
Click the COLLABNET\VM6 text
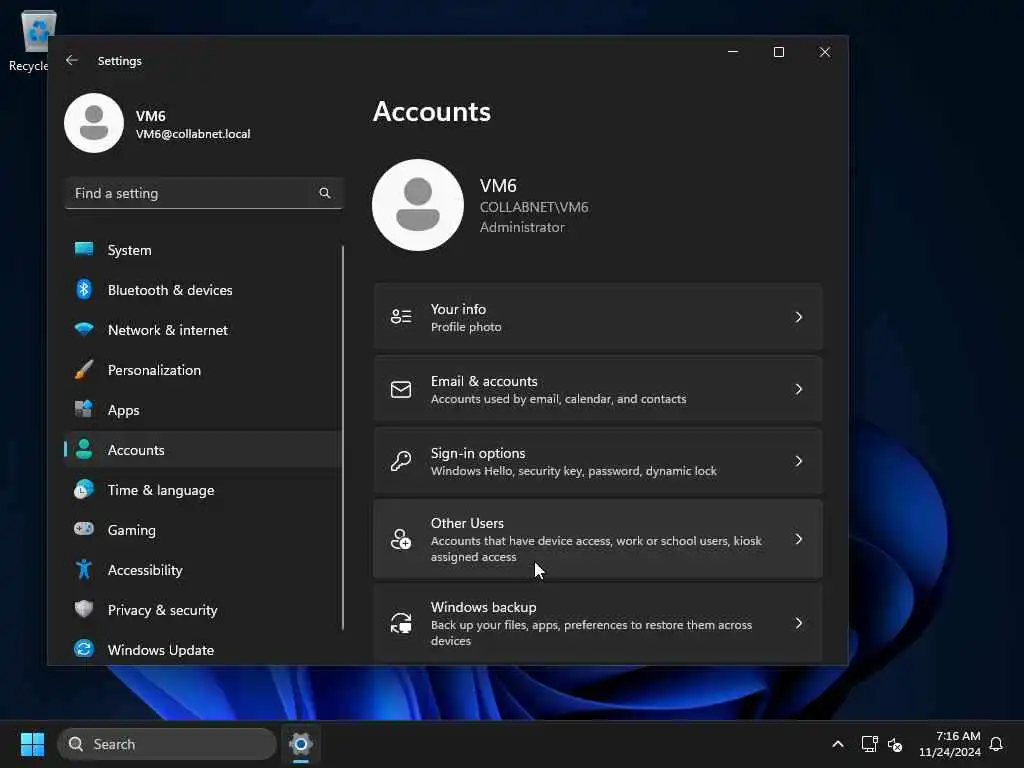click(534, 207)
